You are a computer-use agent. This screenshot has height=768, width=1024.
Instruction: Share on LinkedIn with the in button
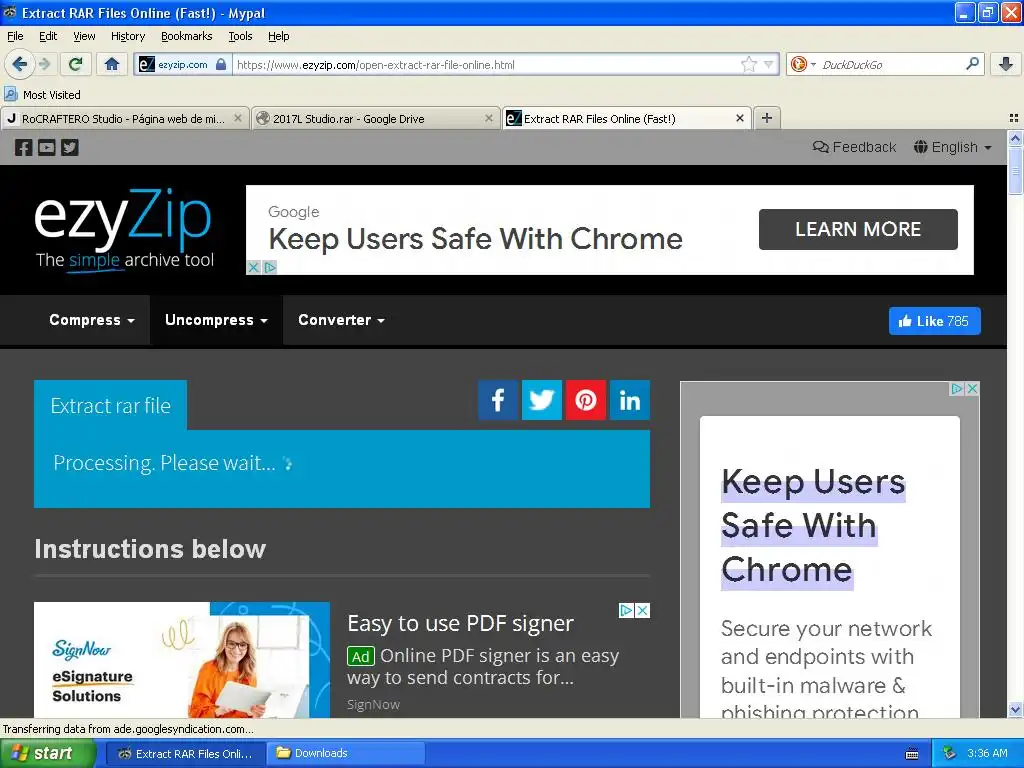(x=630, y=400)
